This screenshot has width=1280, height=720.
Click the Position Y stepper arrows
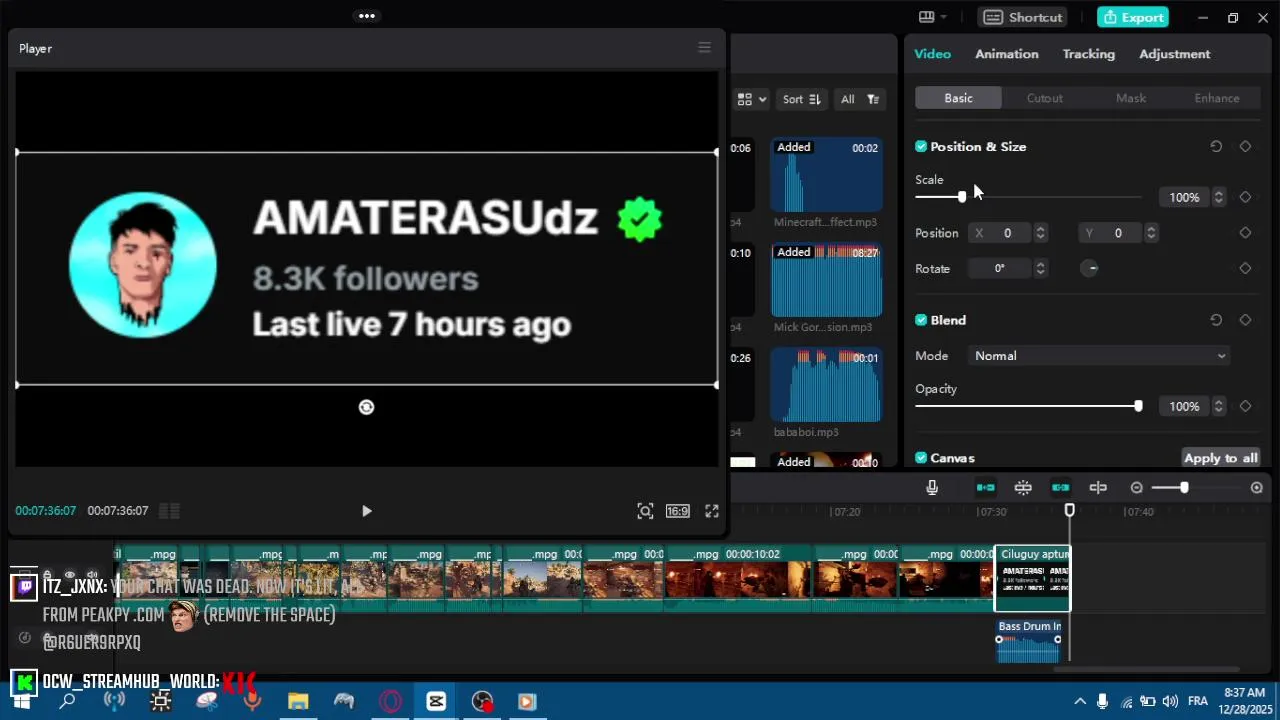pos(1151,233)
